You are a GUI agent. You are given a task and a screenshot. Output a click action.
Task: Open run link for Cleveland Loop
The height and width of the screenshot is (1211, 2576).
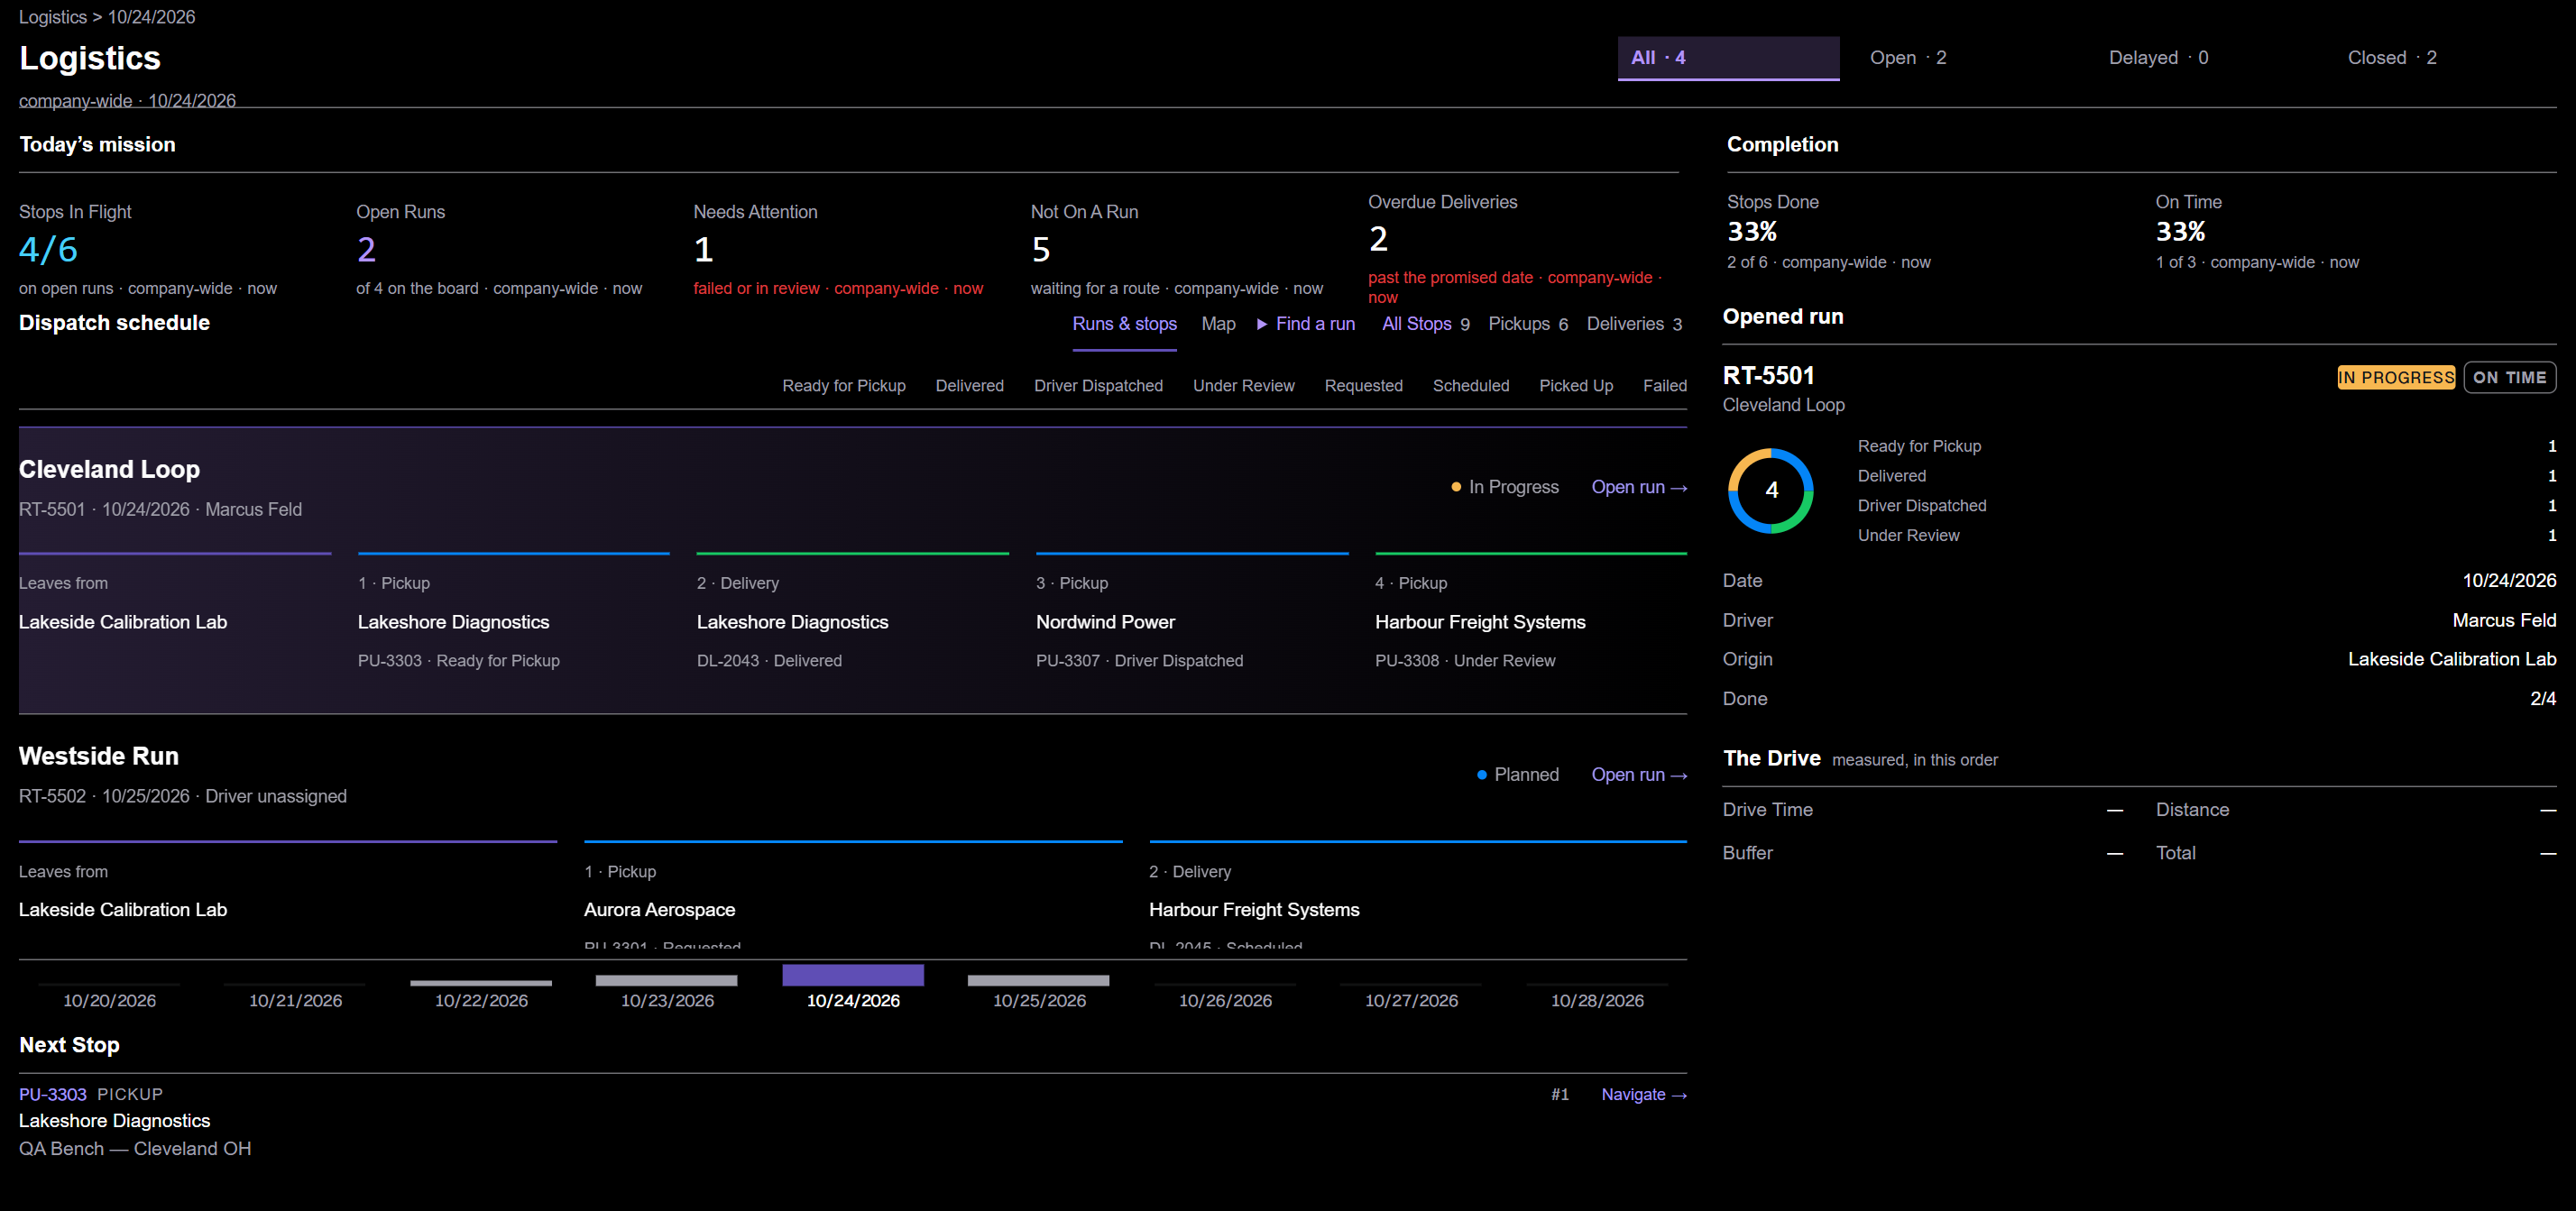1638,487
